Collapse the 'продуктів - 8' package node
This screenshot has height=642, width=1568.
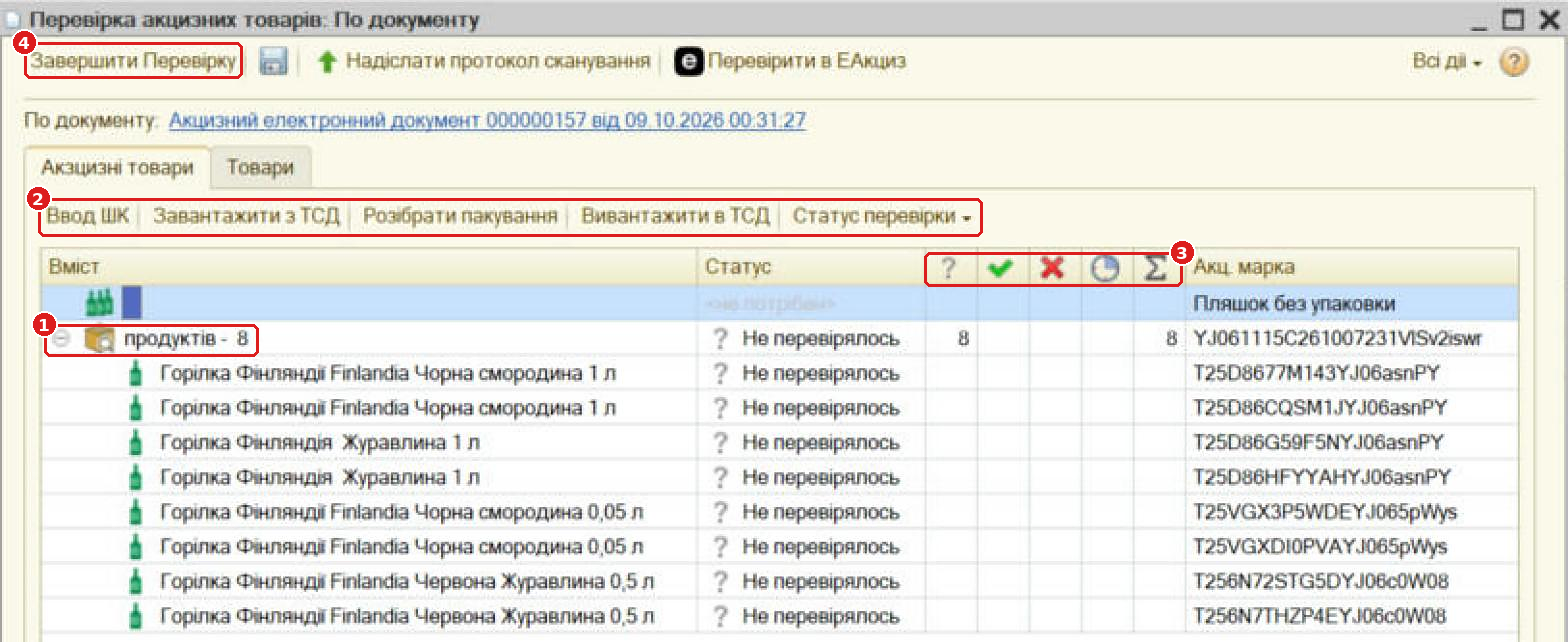(61, 340)
